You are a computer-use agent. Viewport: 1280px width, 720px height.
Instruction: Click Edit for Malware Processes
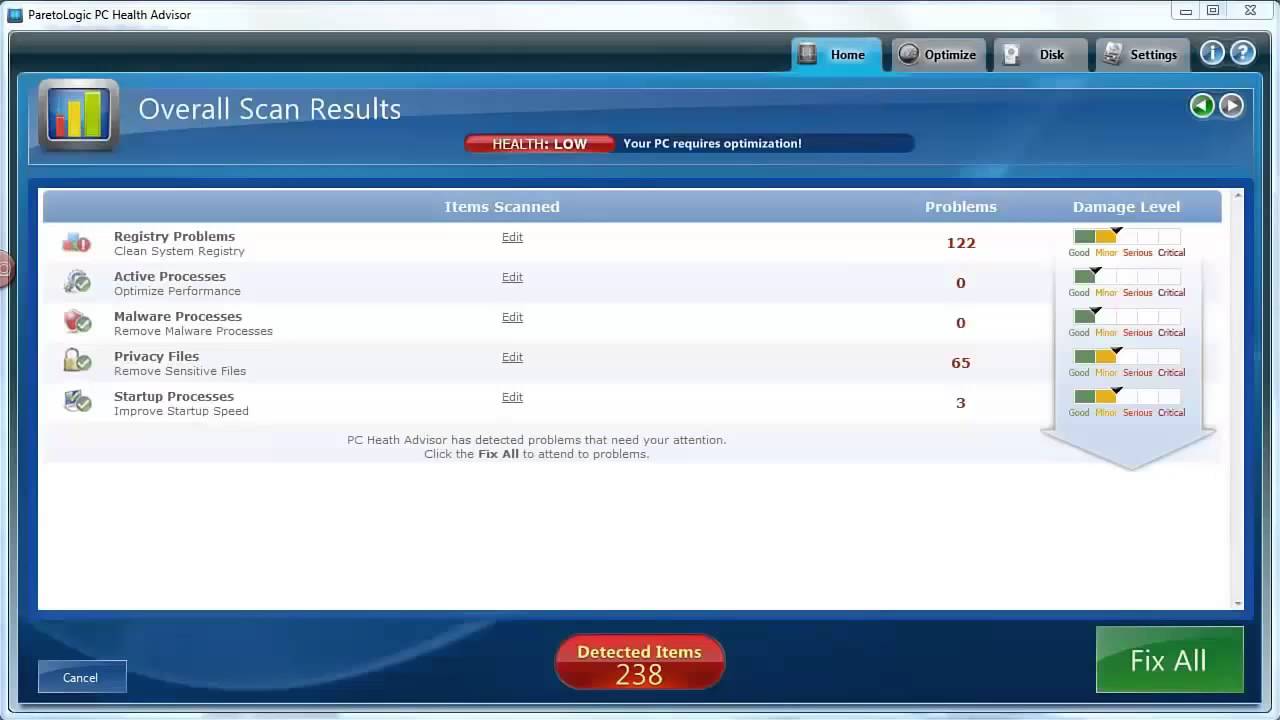[x=512, y=317]
